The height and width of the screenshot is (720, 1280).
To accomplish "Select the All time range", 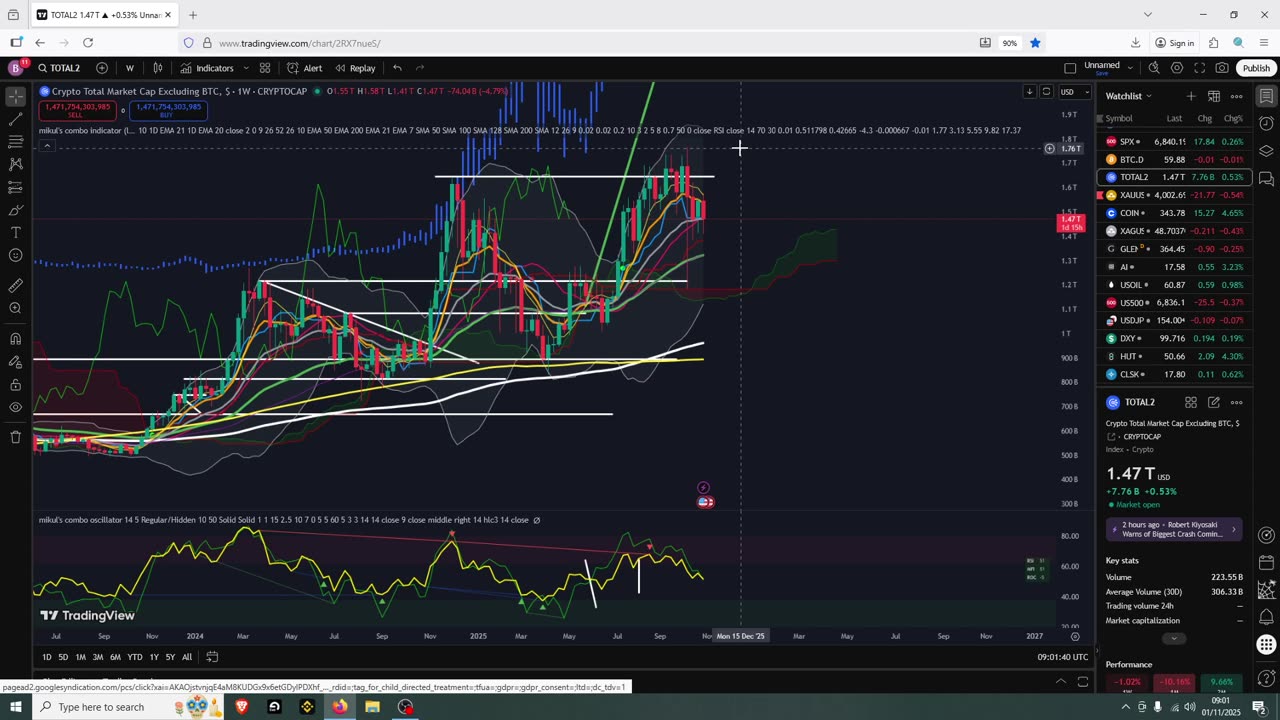I will tap(187, 657).
